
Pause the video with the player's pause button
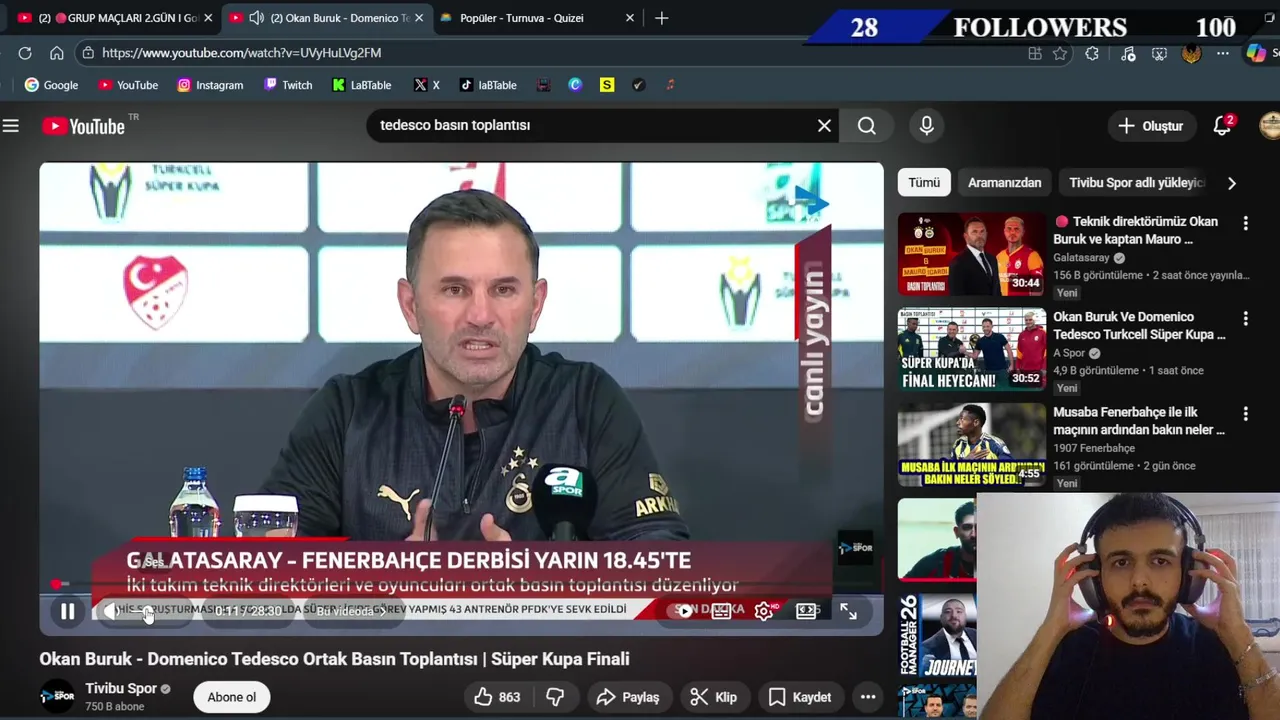pyautogui.click(x=67, y=611)
